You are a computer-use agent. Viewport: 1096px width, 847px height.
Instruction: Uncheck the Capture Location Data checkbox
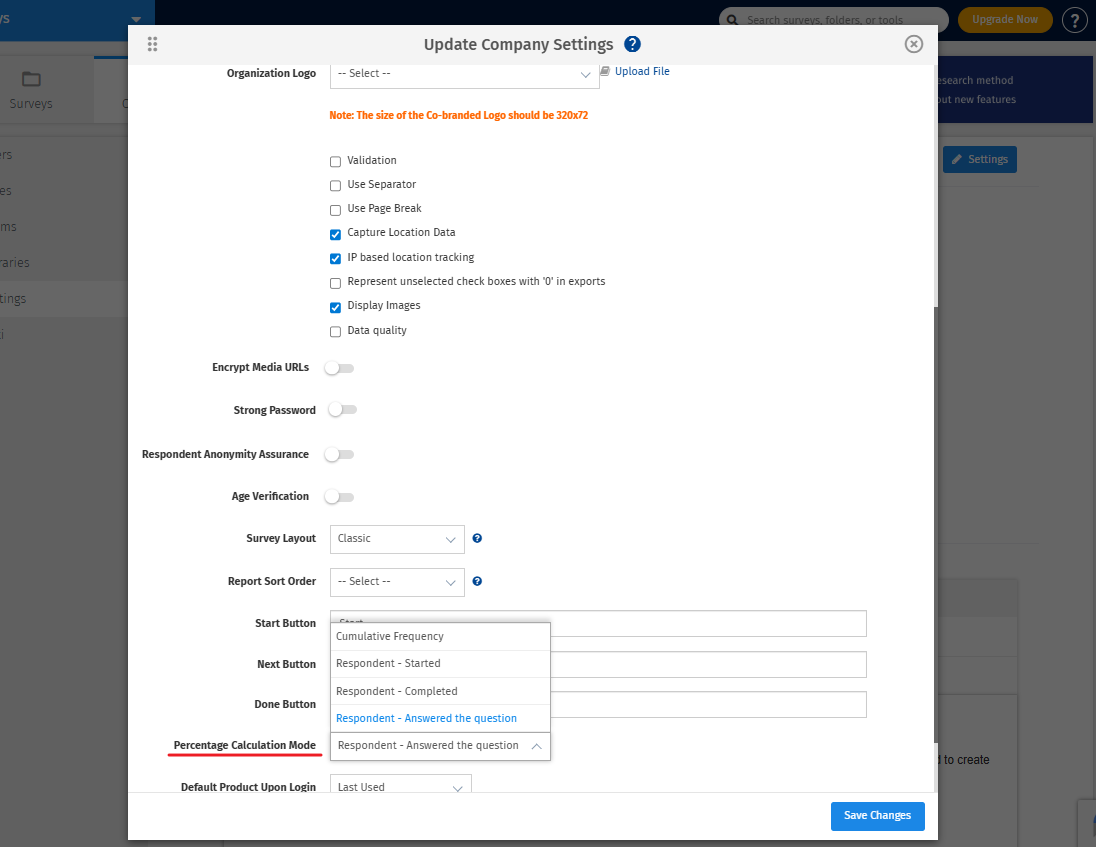(335, 234)
